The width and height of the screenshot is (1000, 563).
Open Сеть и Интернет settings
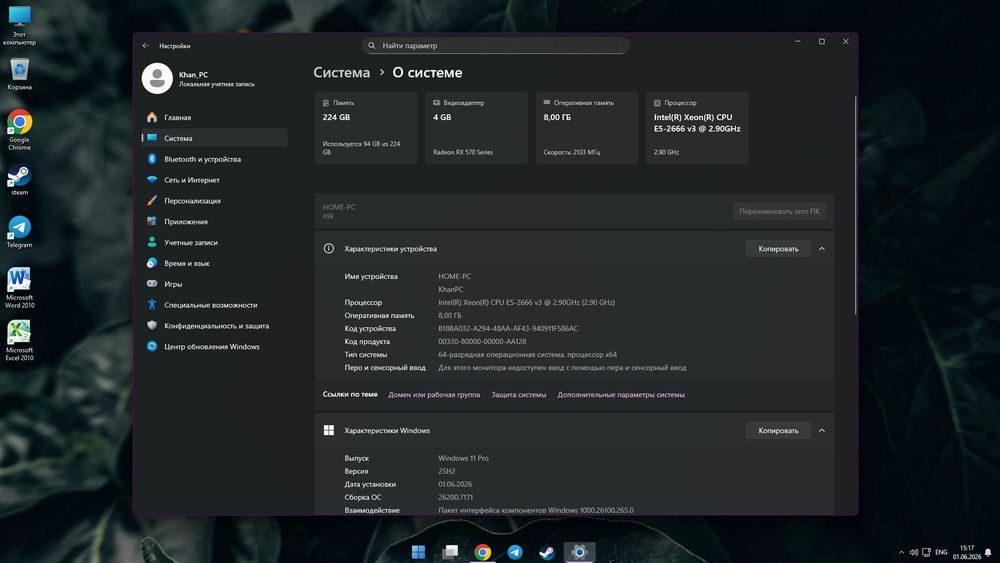pyautogui.click(x=214, y=180)
